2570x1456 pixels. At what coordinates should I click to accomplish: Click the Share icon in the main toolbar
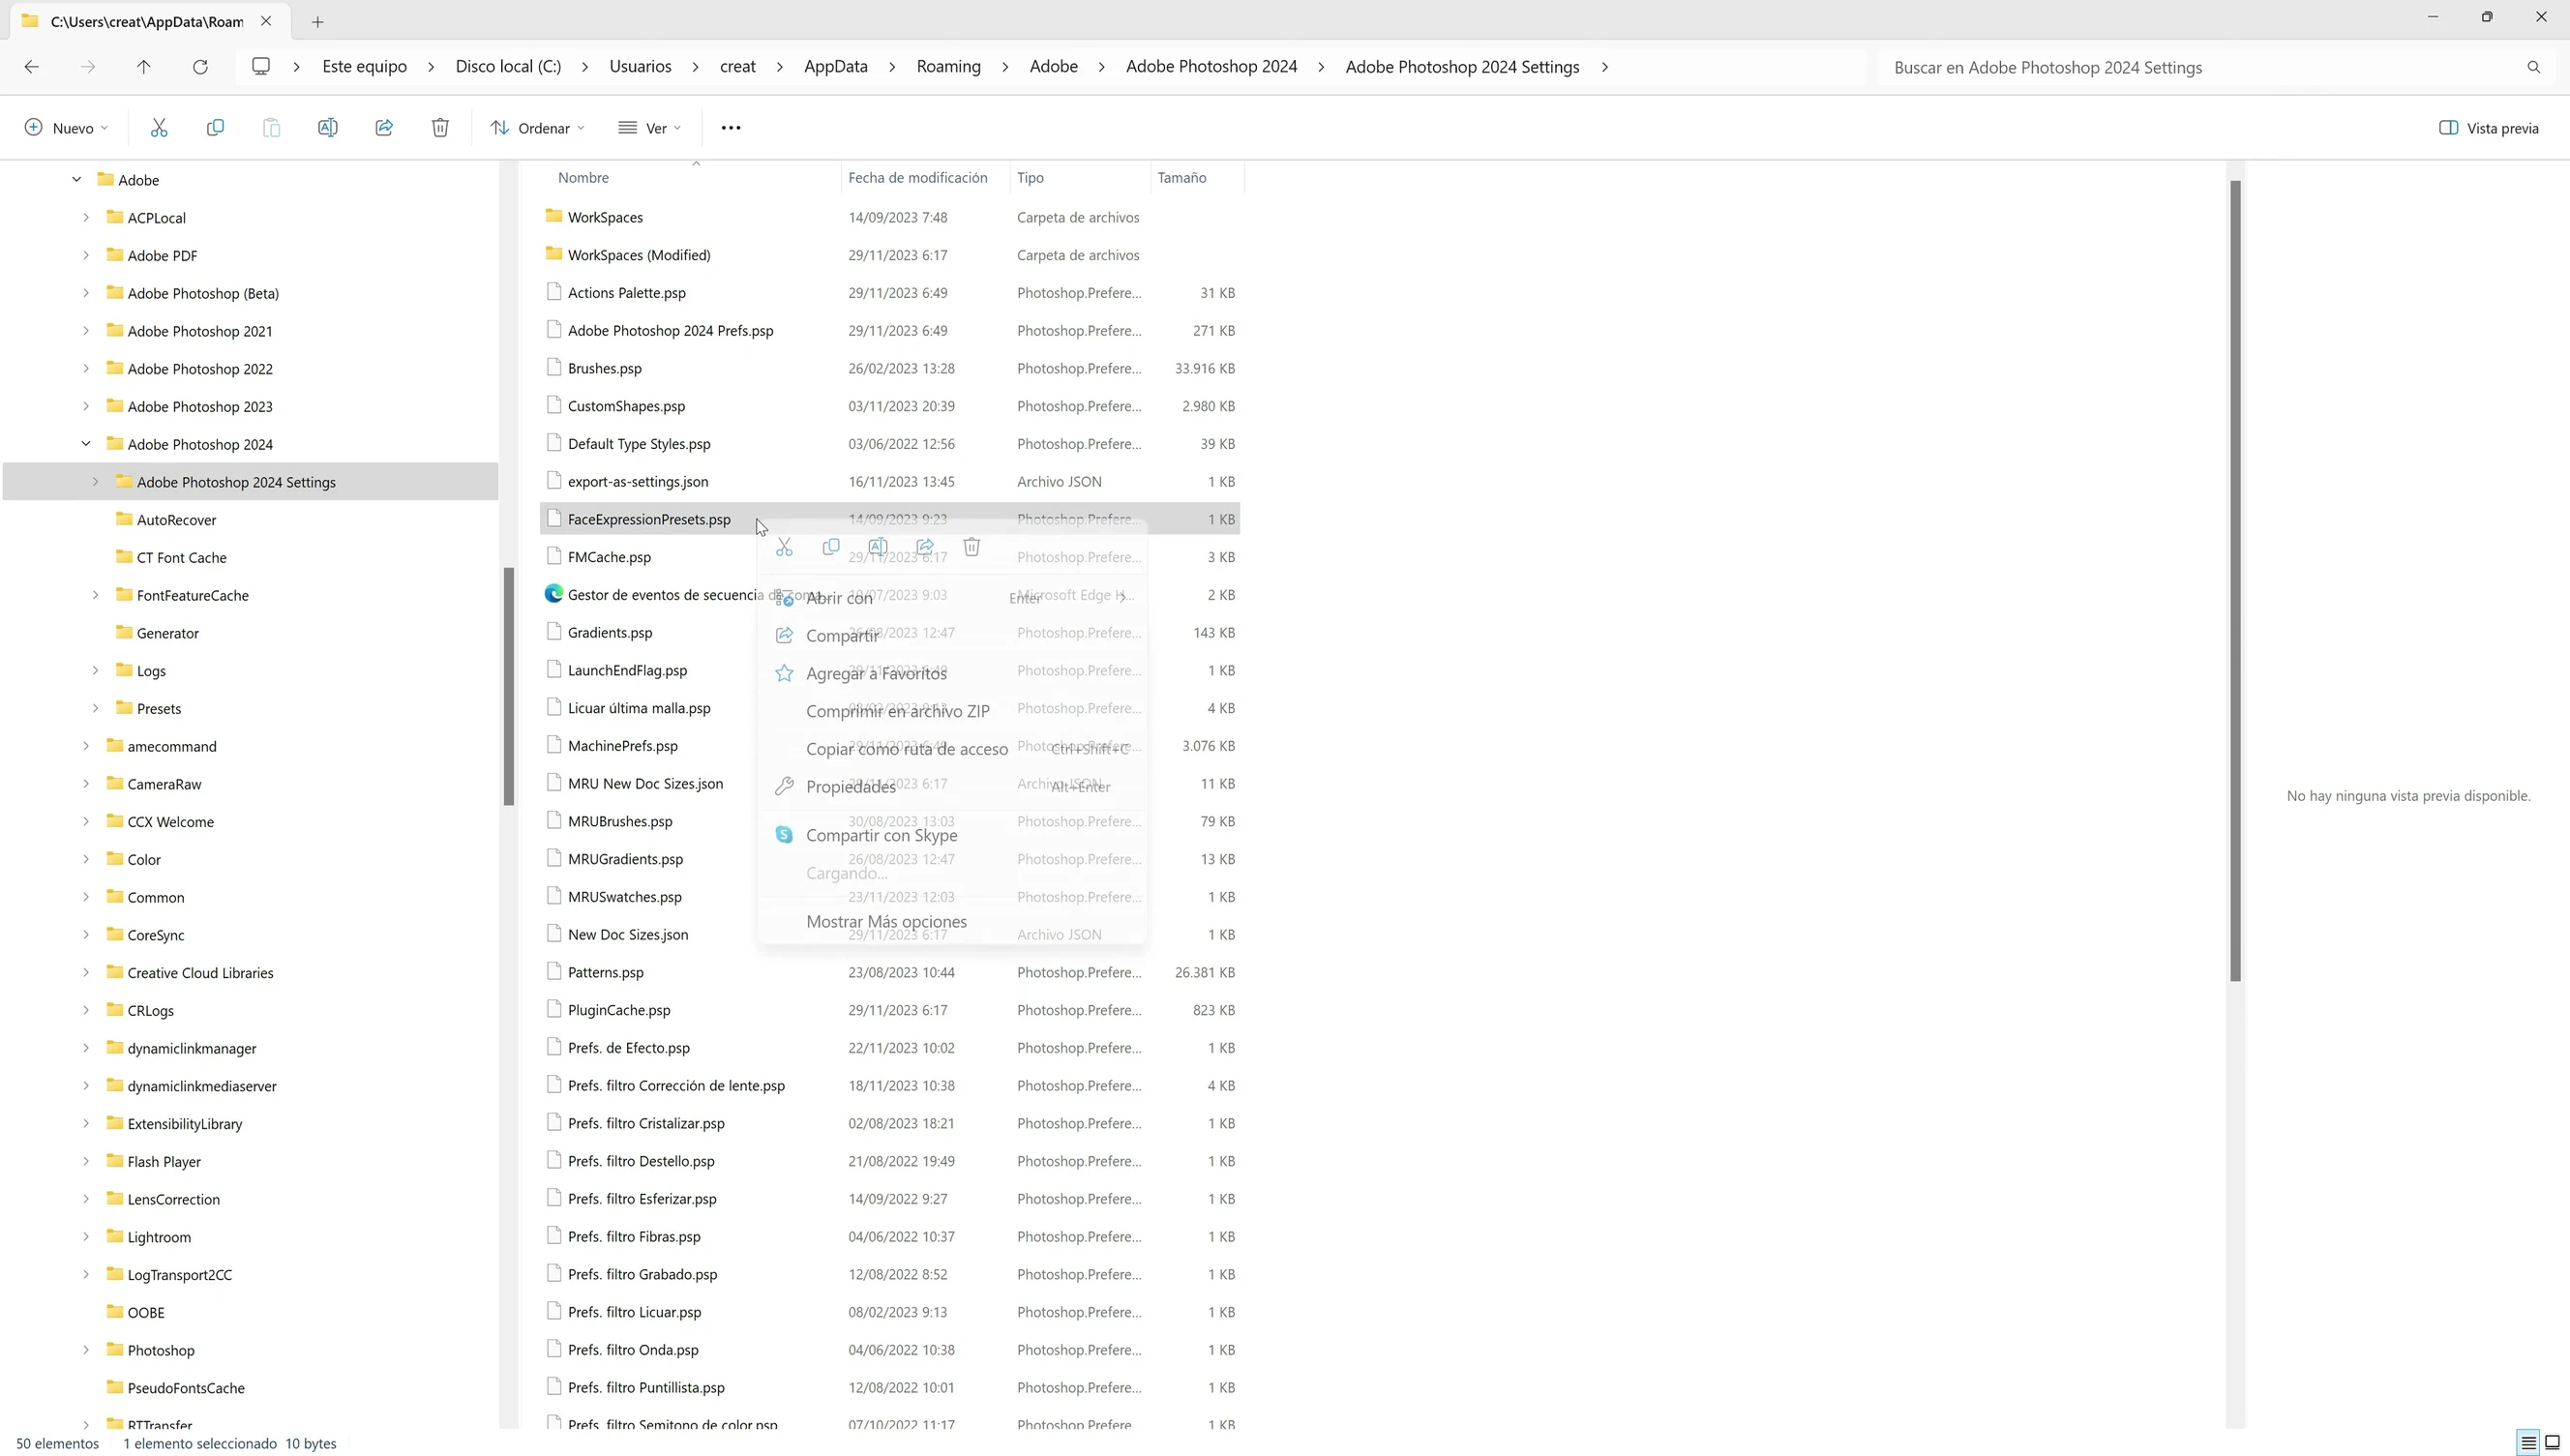(384, 128)
